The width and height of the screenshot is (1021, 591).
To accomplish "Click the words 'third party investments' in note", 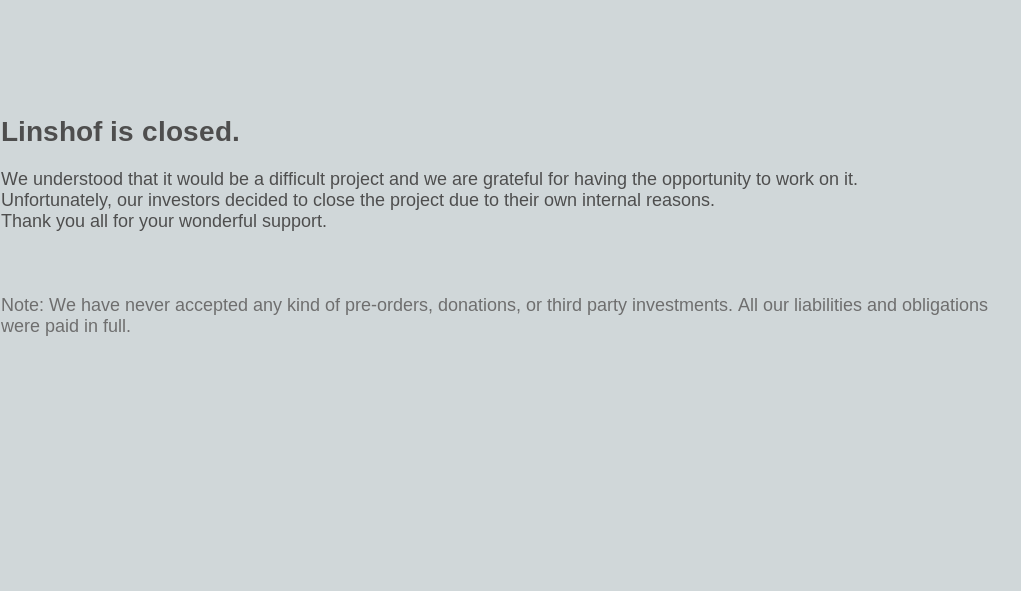I will click(638, 305).
